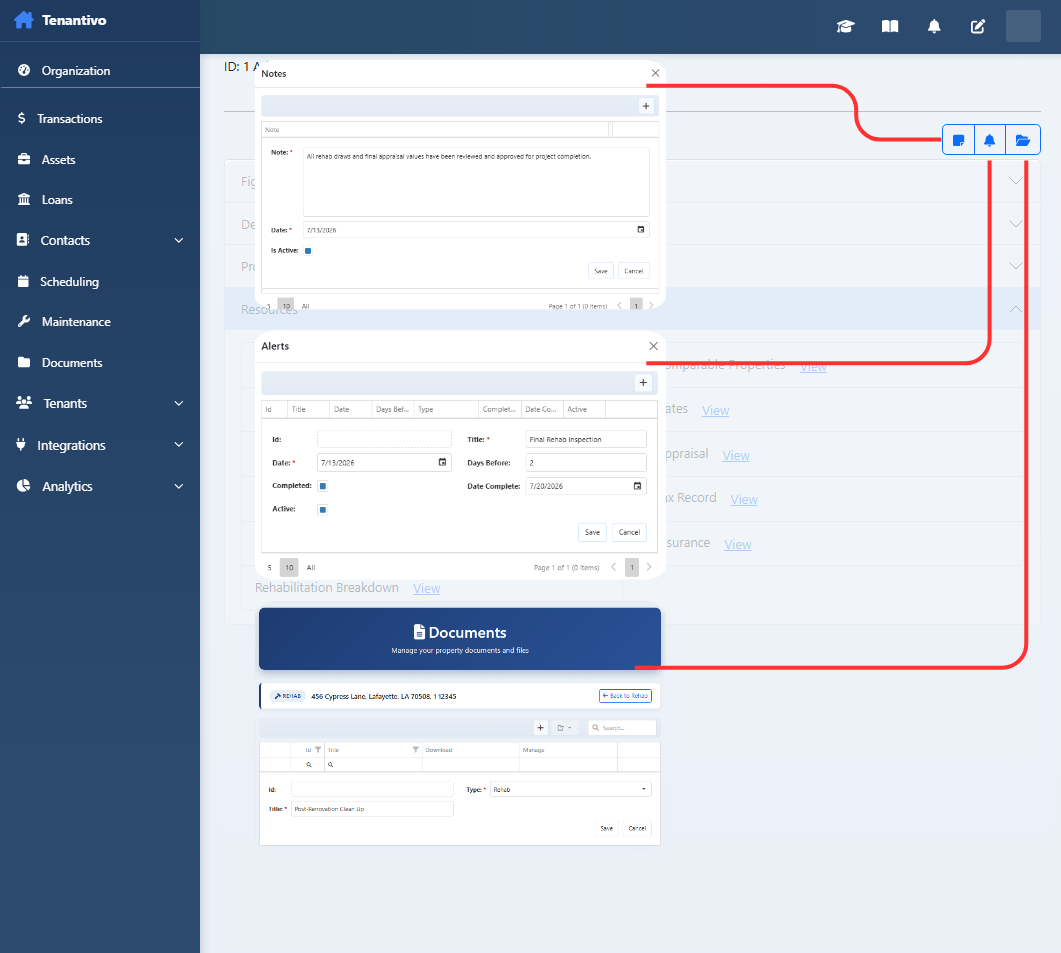Image resolution: width=1061 pixels, height=953 pixels.
Task: Add a new alert with the plus icon
Action: [x=643, y=382]
